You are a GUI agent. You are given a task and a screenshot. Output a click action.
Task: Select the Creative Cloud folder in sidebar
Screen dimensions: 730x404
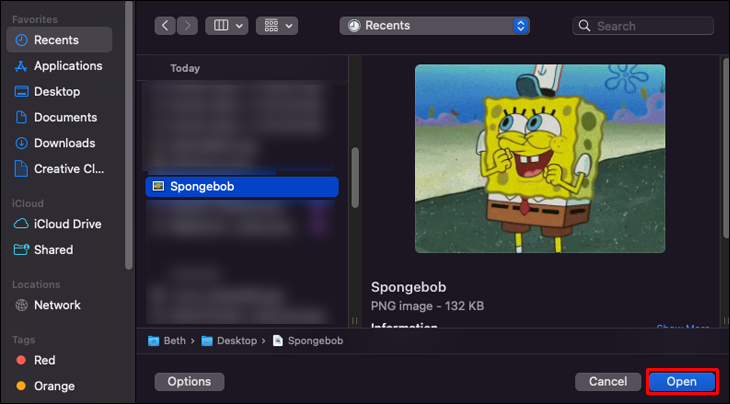69,169
